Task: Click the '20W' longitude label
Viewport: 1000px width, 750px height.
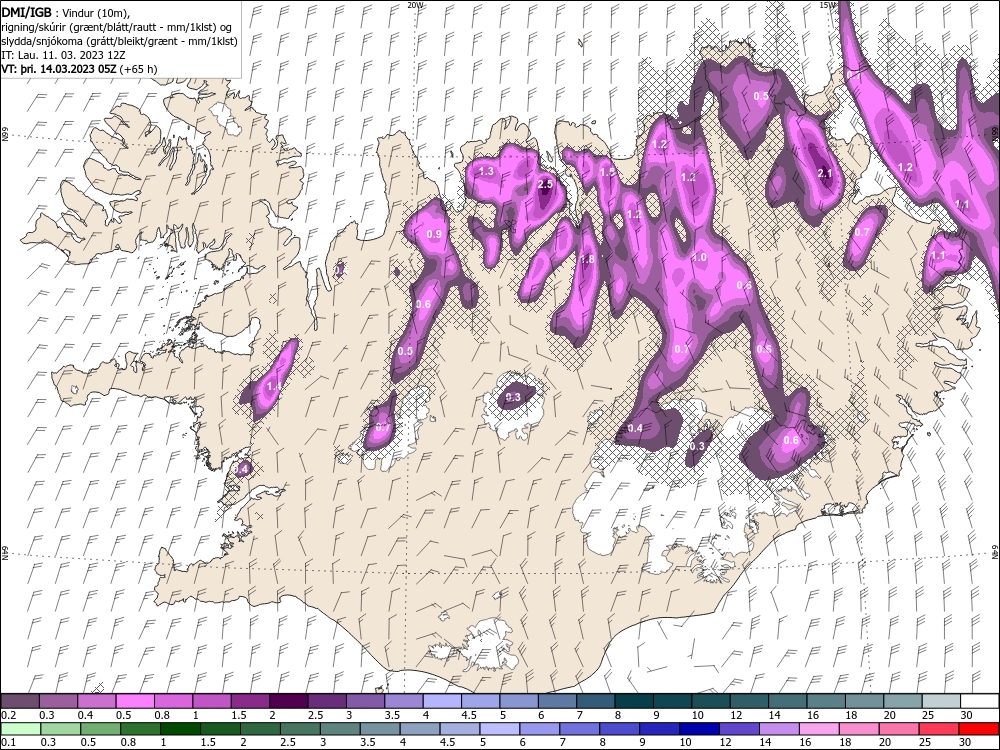Action: [415, 4]
